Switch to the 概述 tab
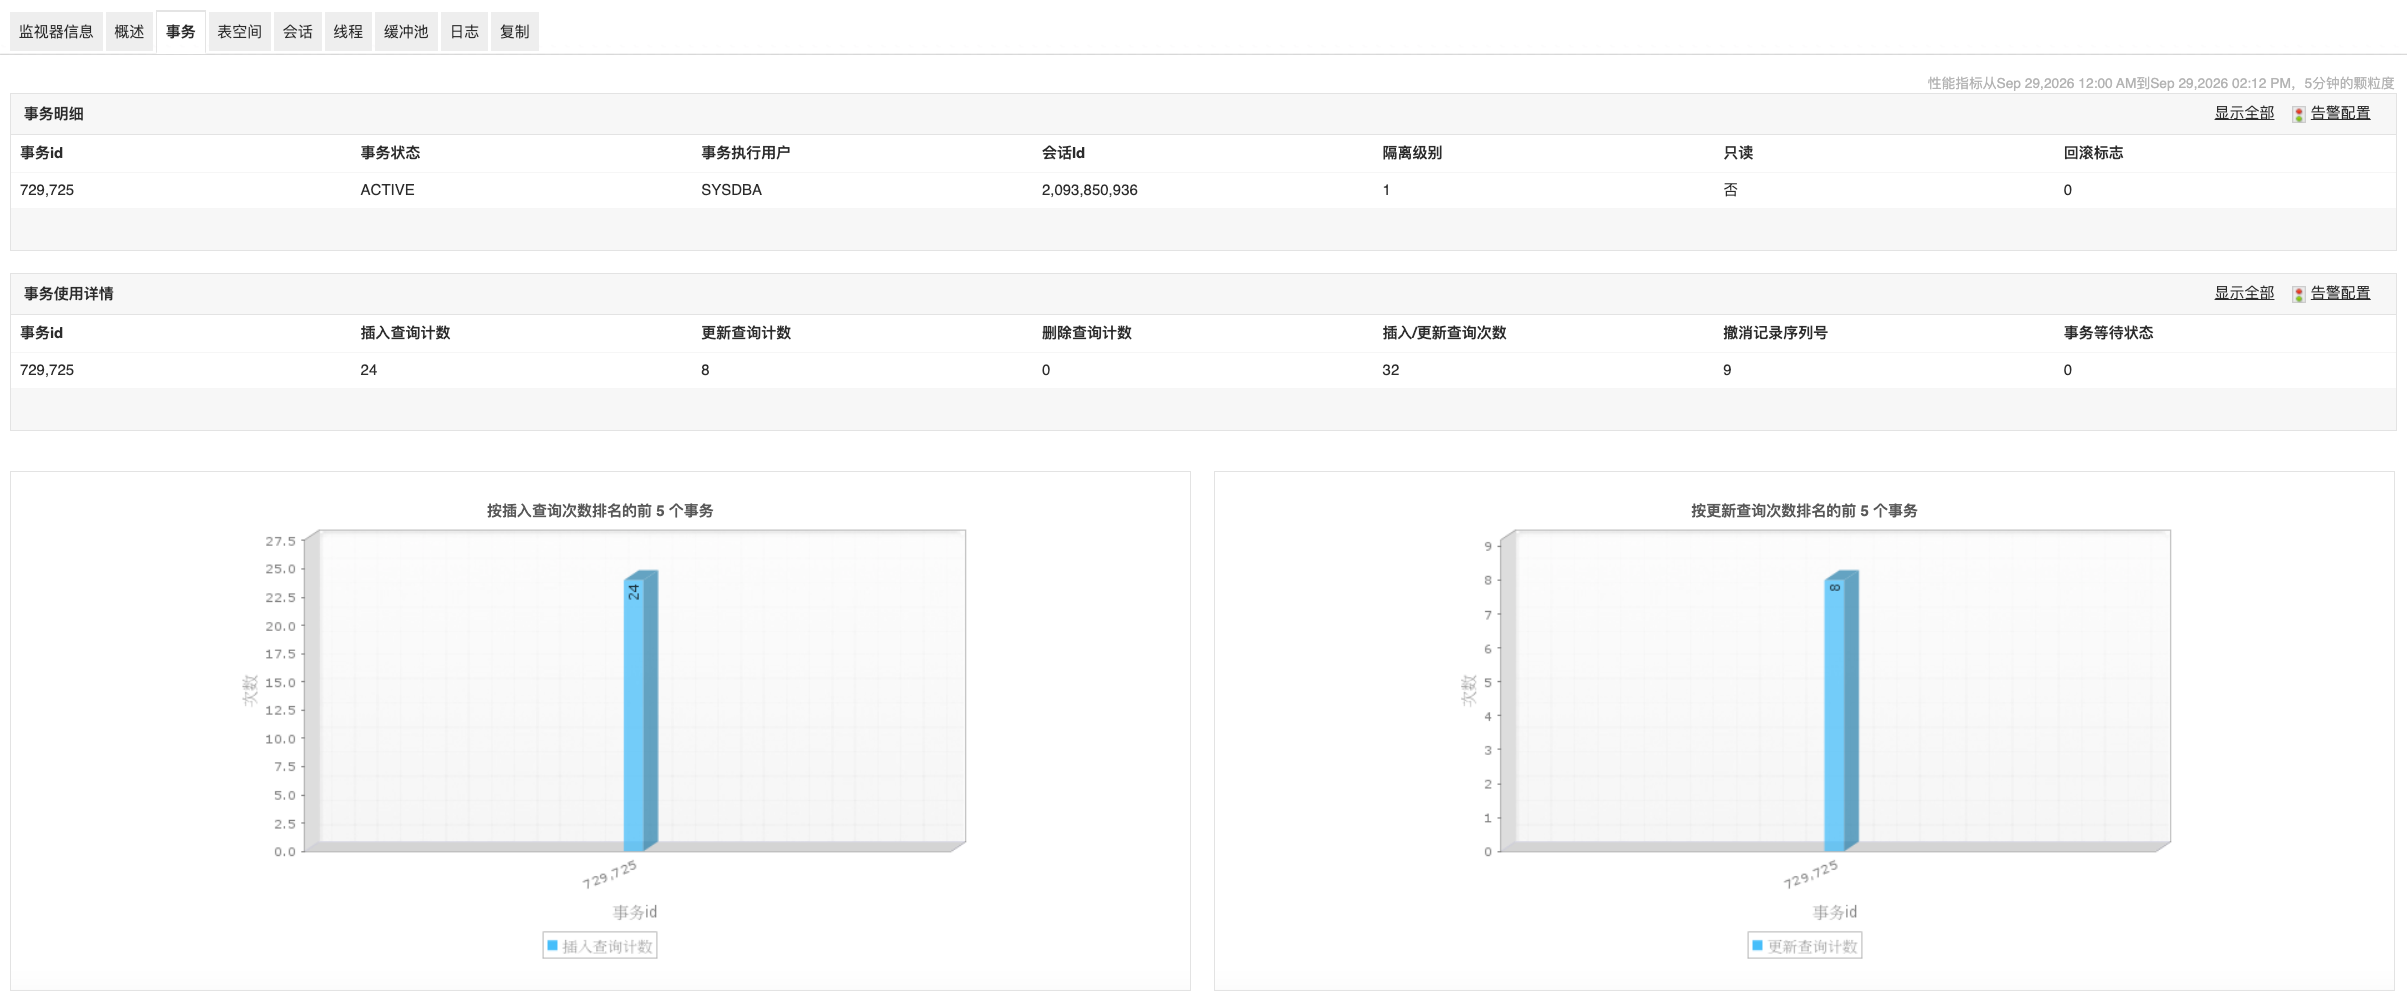This screenshot has width=2407, height=999. [x=129, y=32]
